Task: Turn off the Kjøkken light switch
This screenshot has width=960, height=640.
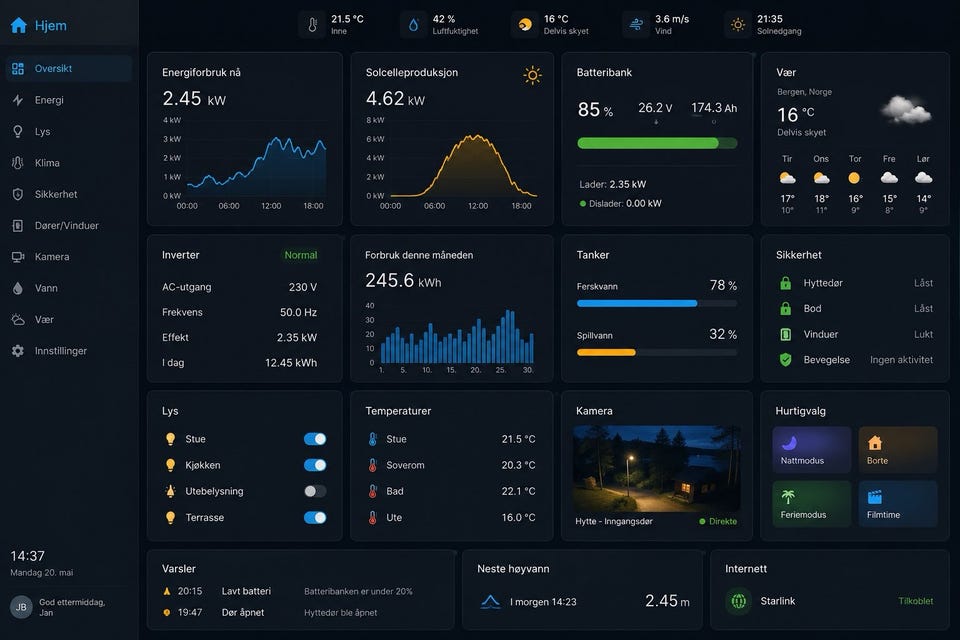Action: pyautogui.click(x=315, y=465)
